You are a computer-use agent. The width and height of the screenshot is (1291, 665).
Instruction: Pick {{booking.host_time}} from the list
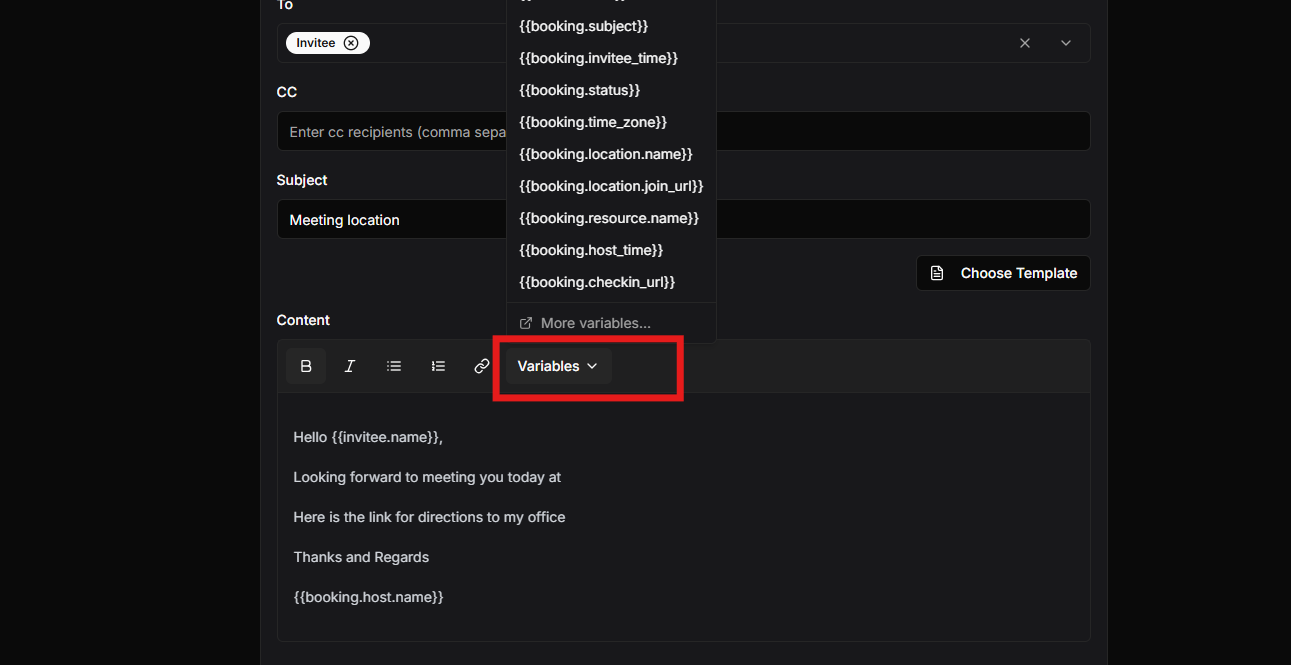591,250
